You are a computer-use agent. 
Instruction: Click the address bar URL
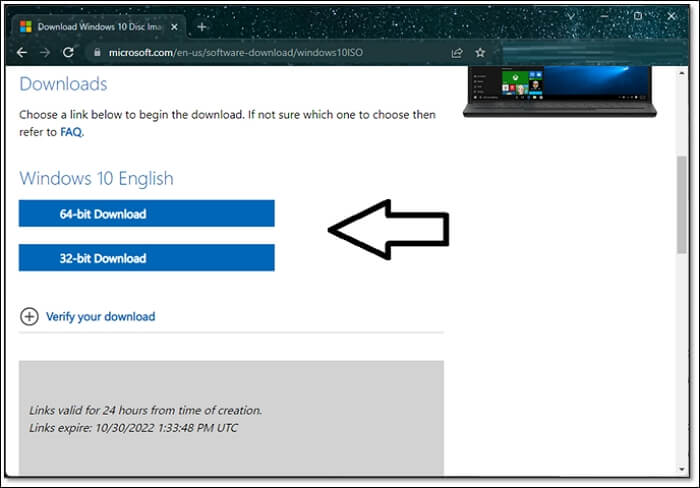click(x=236, y=53)
